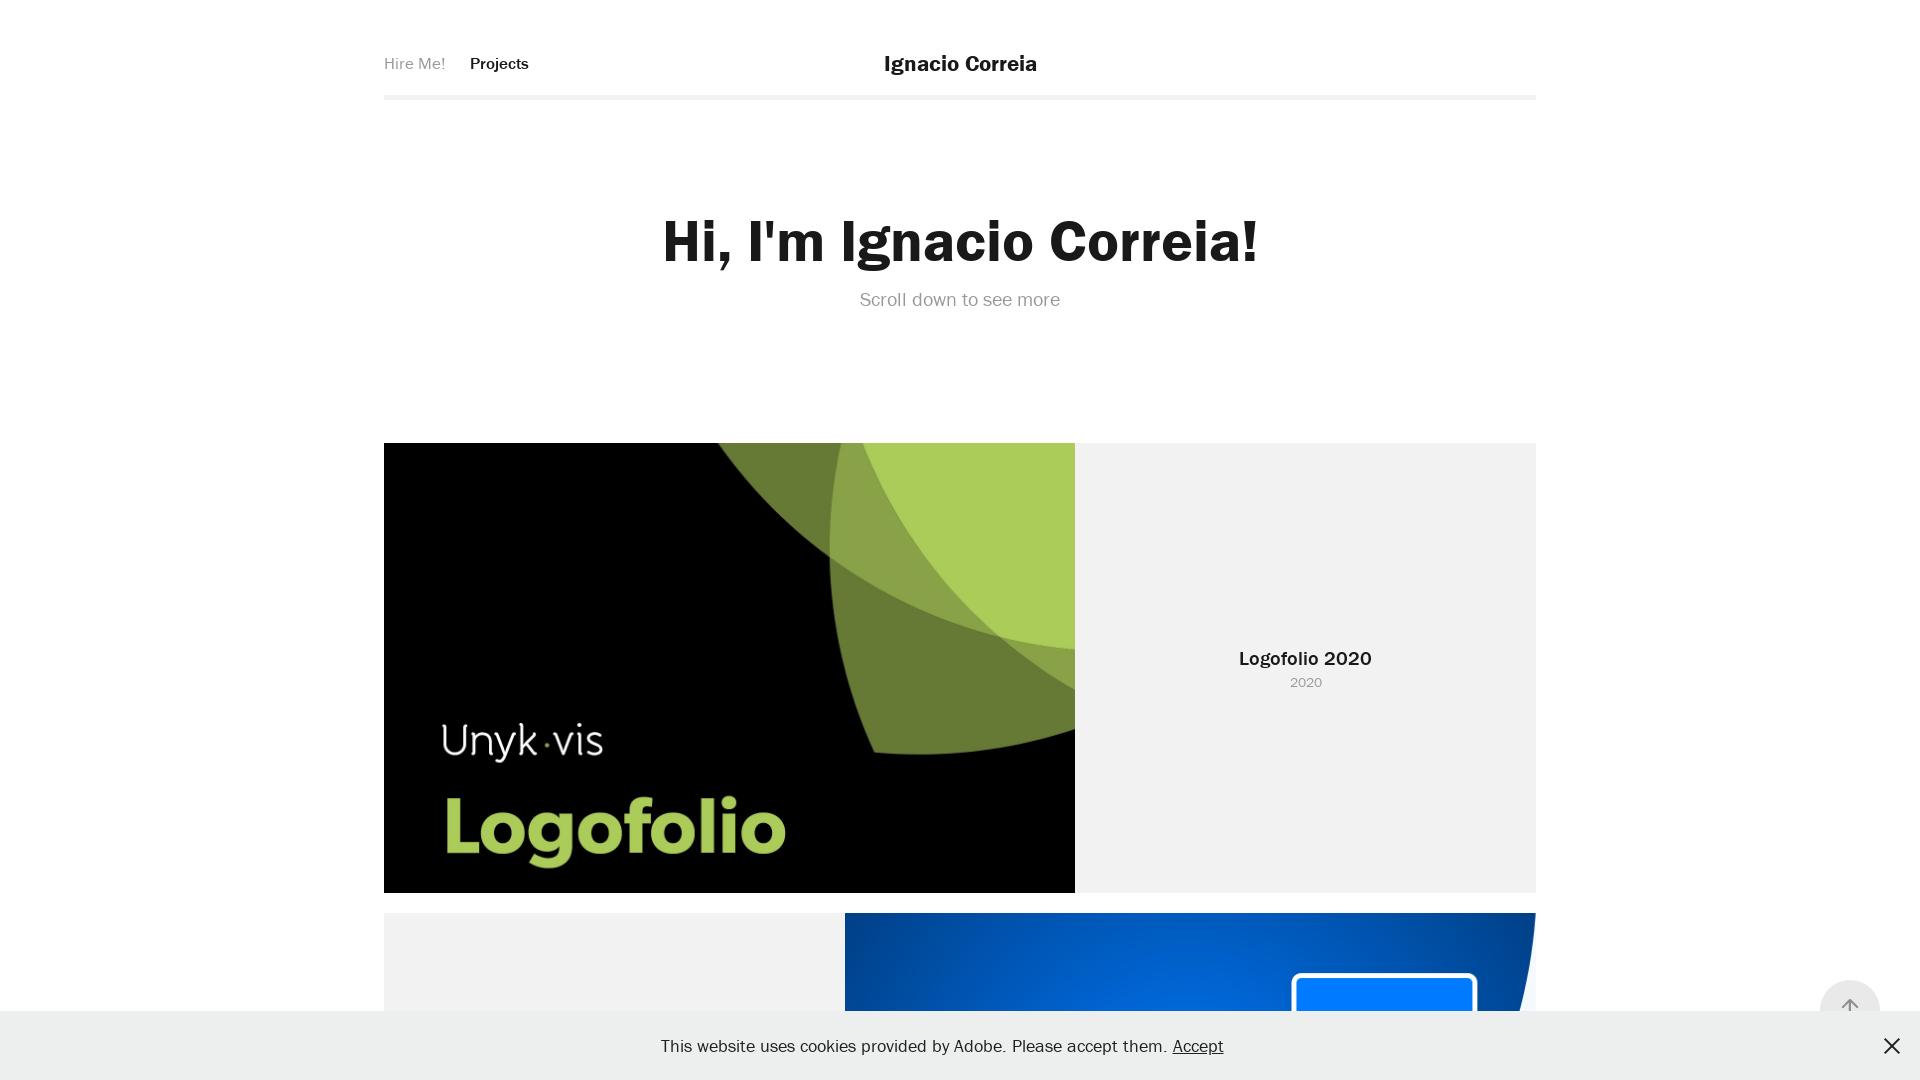Click the "Scroll down to see more" text

(x=960, y=300)
